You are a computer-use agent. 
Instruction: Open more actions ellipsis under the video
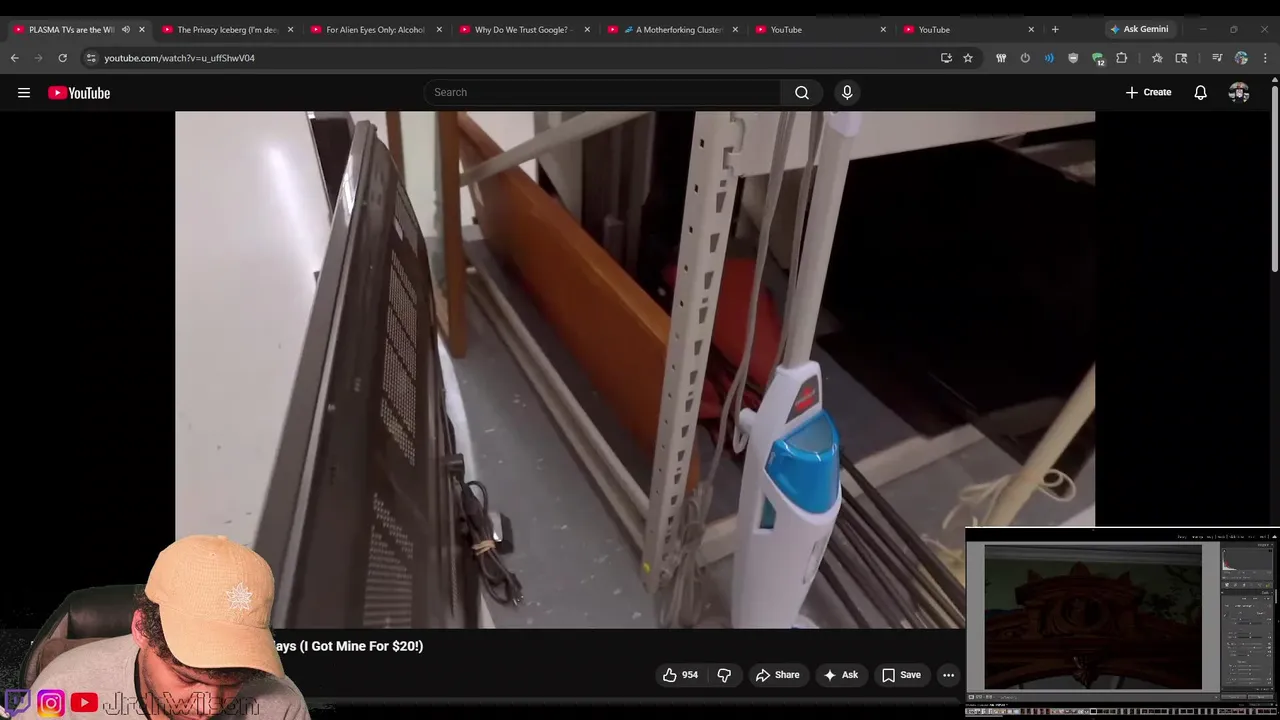[x=948, y=675]
